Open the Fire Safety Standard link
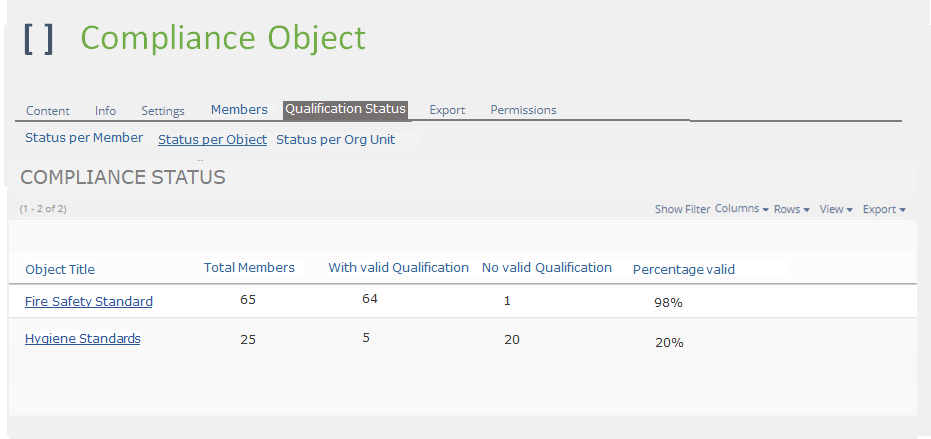 (x=89, y=301)
